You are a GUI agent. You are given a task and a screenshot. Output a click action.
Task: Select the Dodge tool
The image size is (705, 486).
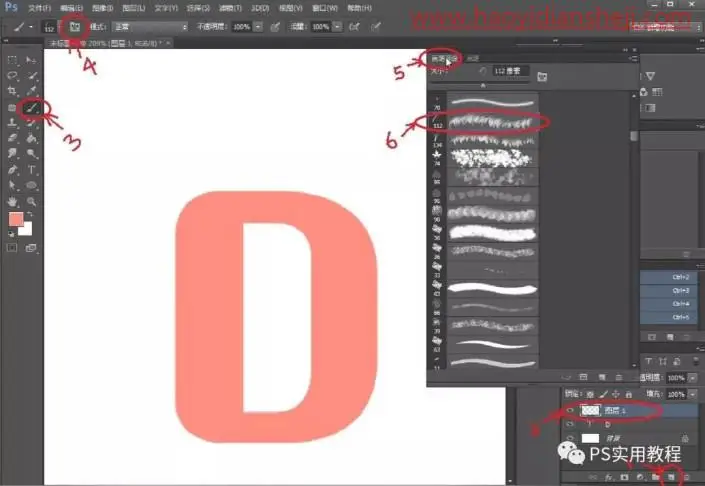[31, 154]
